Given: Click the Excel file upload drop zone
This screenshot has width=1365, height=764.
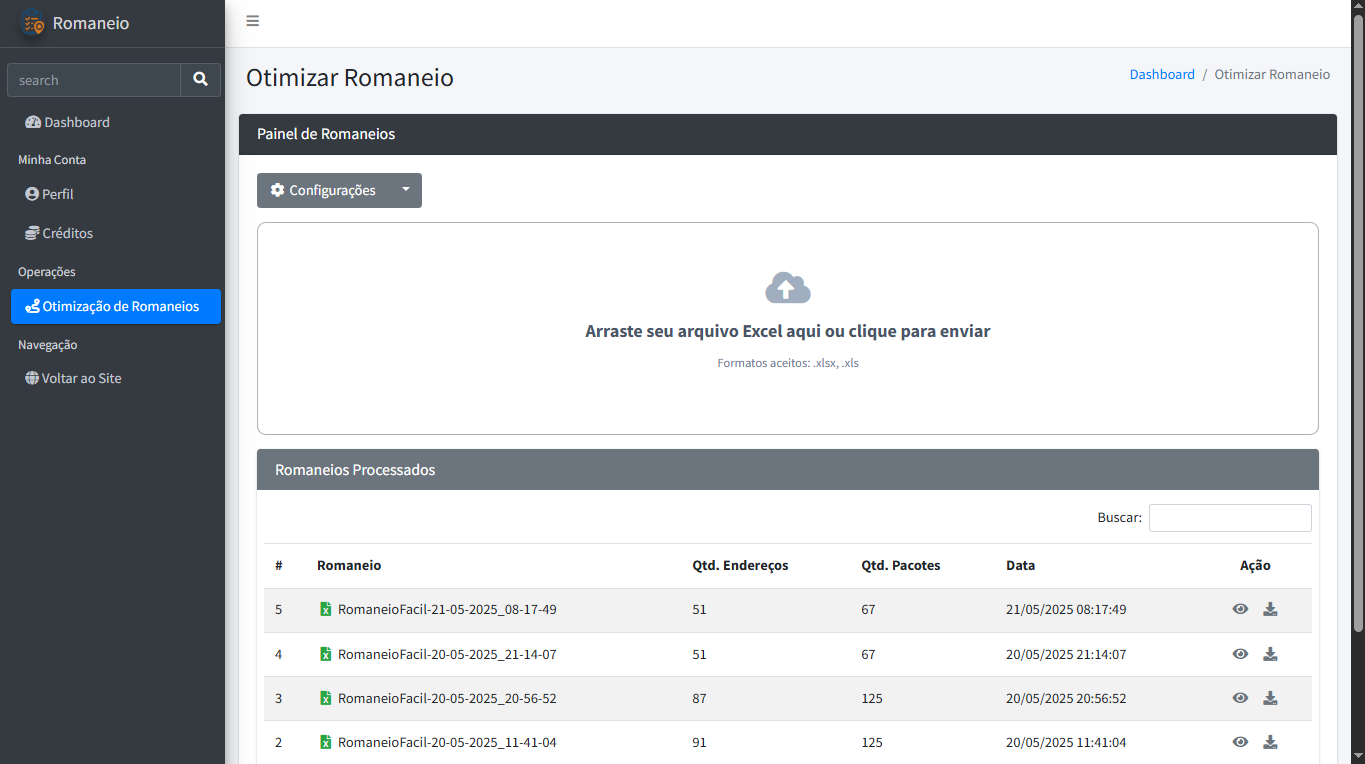Looking at the screenshot, I should [x=788, y=328].
